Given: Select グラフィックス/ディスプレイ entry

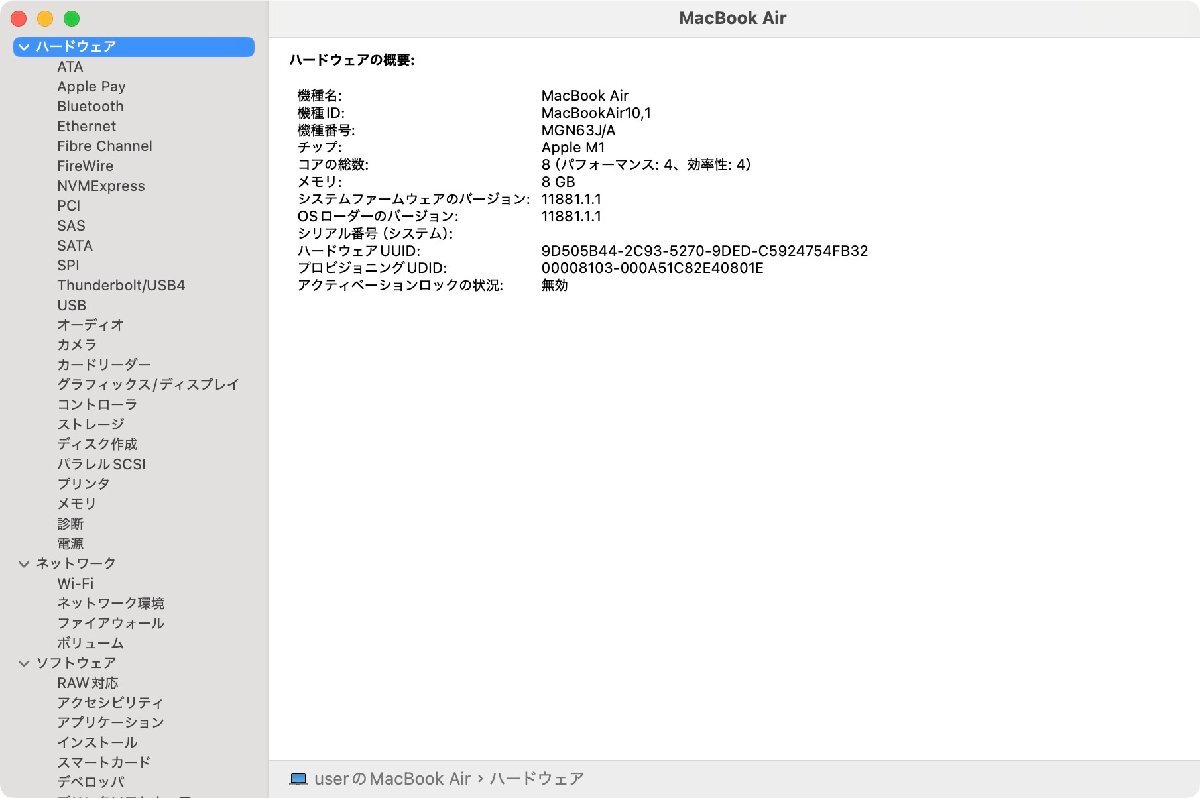Looking at the screenshot, I should point(148,385).
